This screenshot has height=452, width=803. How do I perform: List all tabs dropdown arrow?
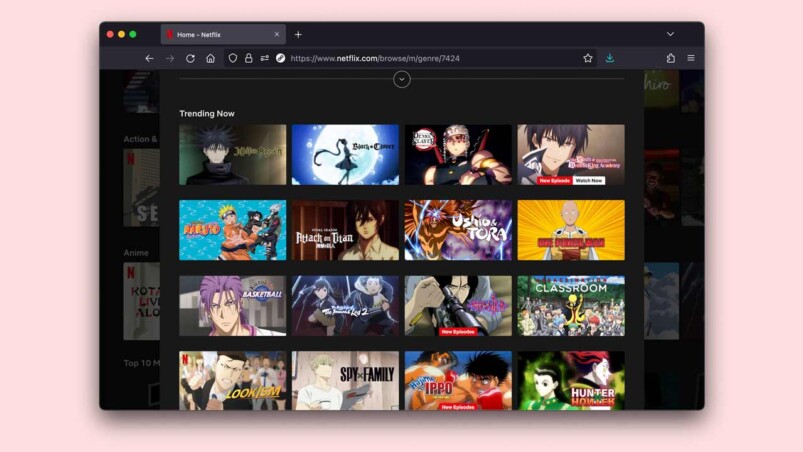click(670, 34)
